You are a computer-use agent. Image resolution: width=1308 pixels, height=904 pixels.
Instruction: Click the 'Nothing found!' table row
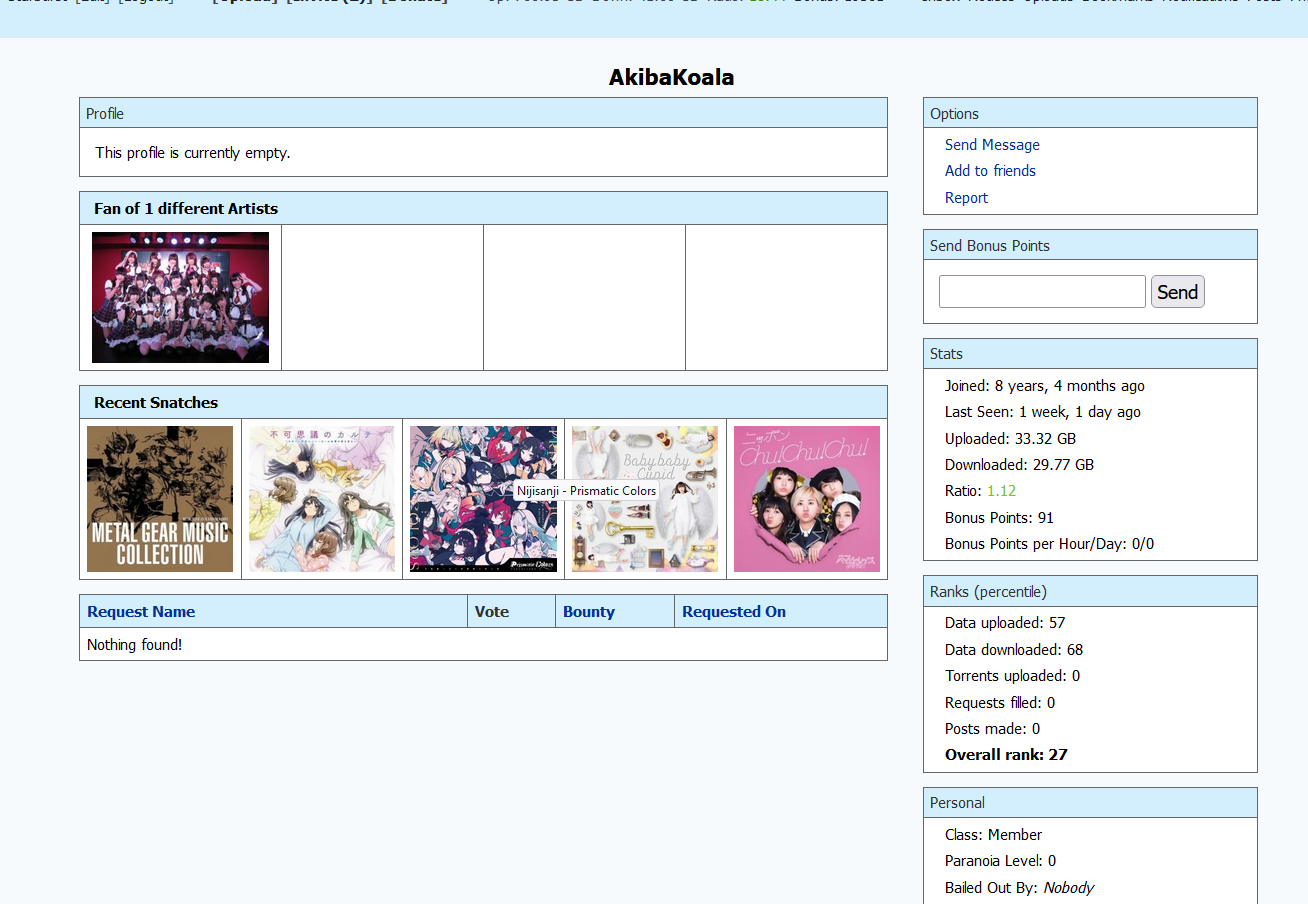coord(483,645)
